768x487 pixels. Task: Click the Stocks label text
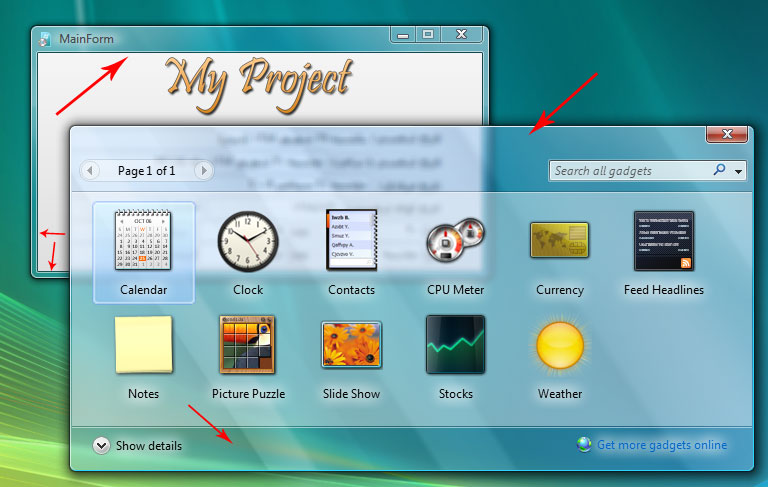[x=456, y=394]
